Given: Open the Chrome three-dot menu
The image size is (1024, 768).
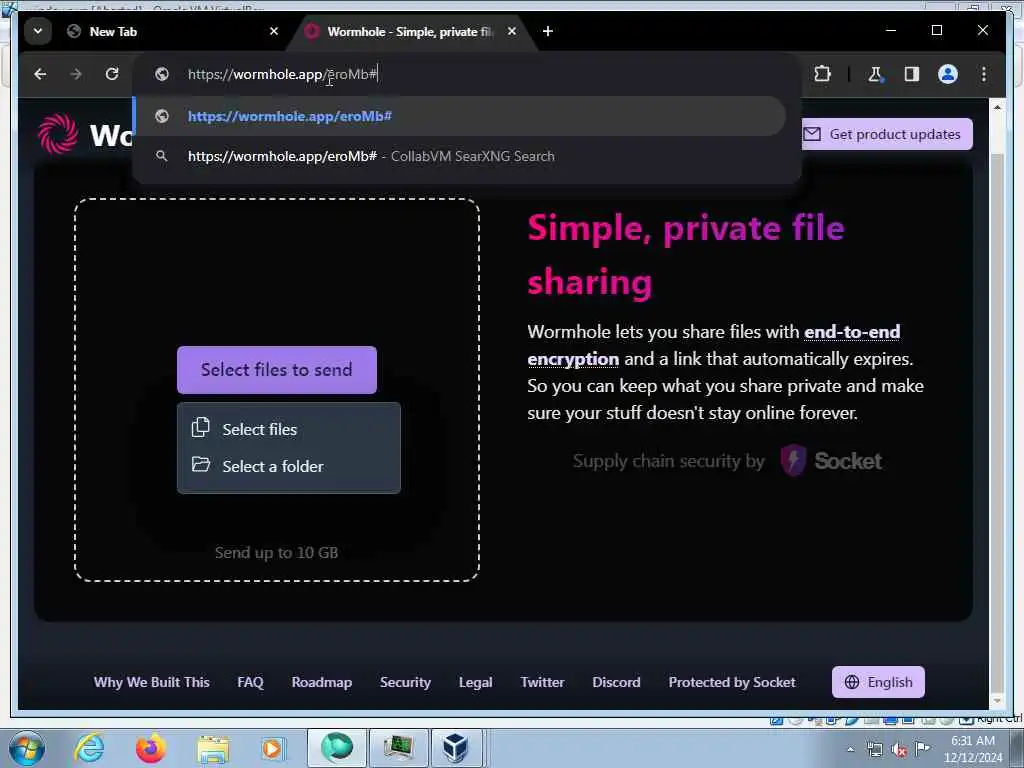Looking at the screenshot, I should coord(984,74).
